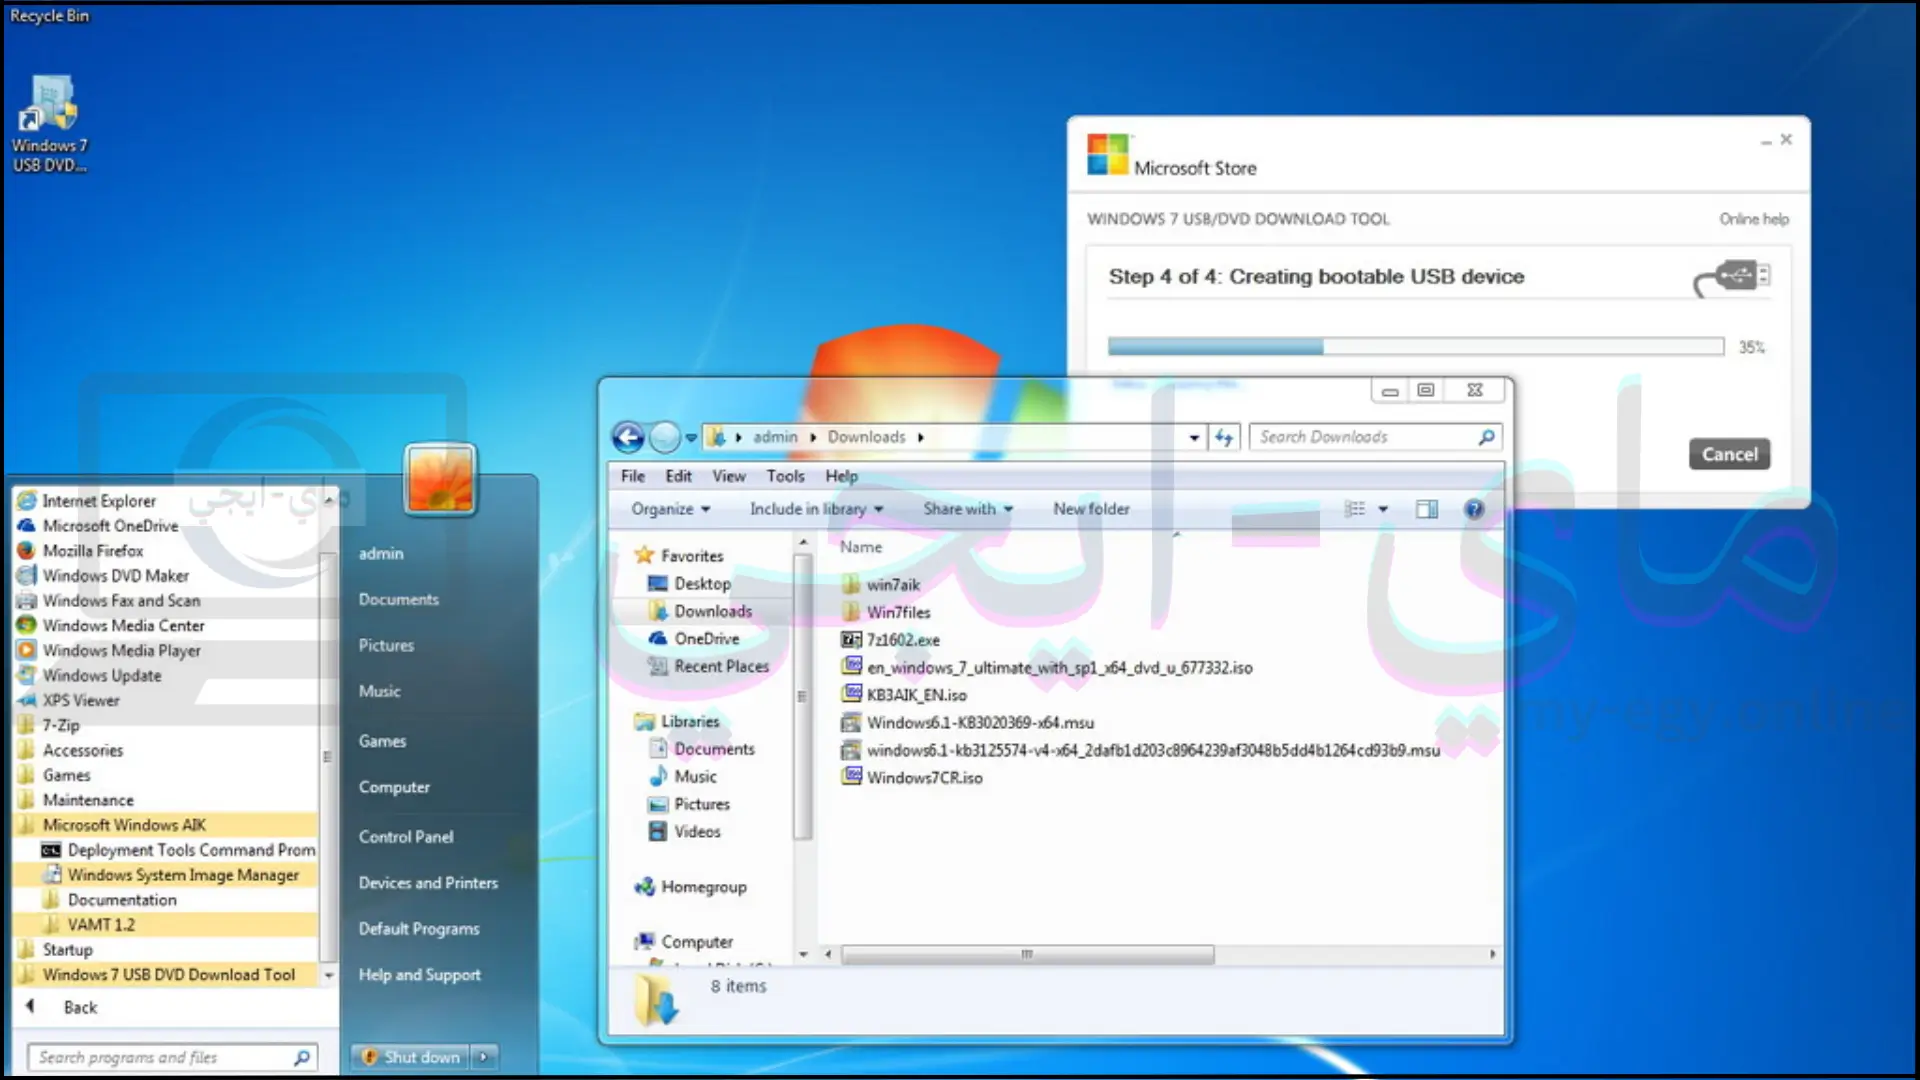Expand the Accessories program folder
Screen dimensions: 1920x1080
click(x=70, y=751)
